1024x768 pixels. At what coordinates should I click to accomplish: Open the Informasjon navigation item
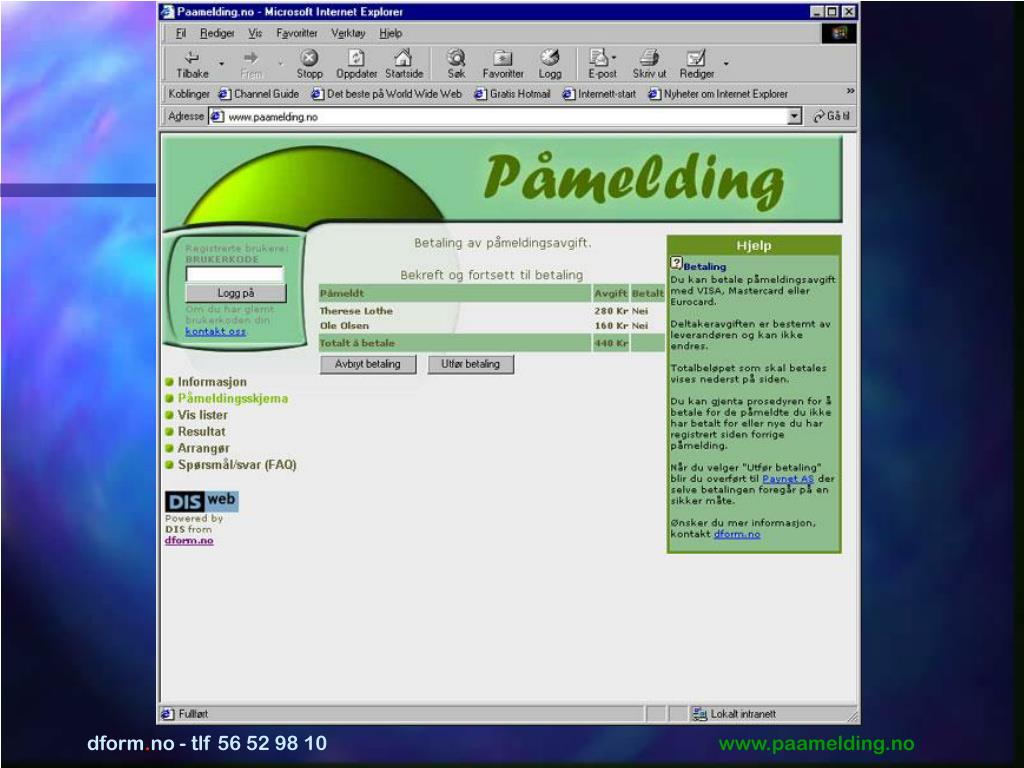212,382
